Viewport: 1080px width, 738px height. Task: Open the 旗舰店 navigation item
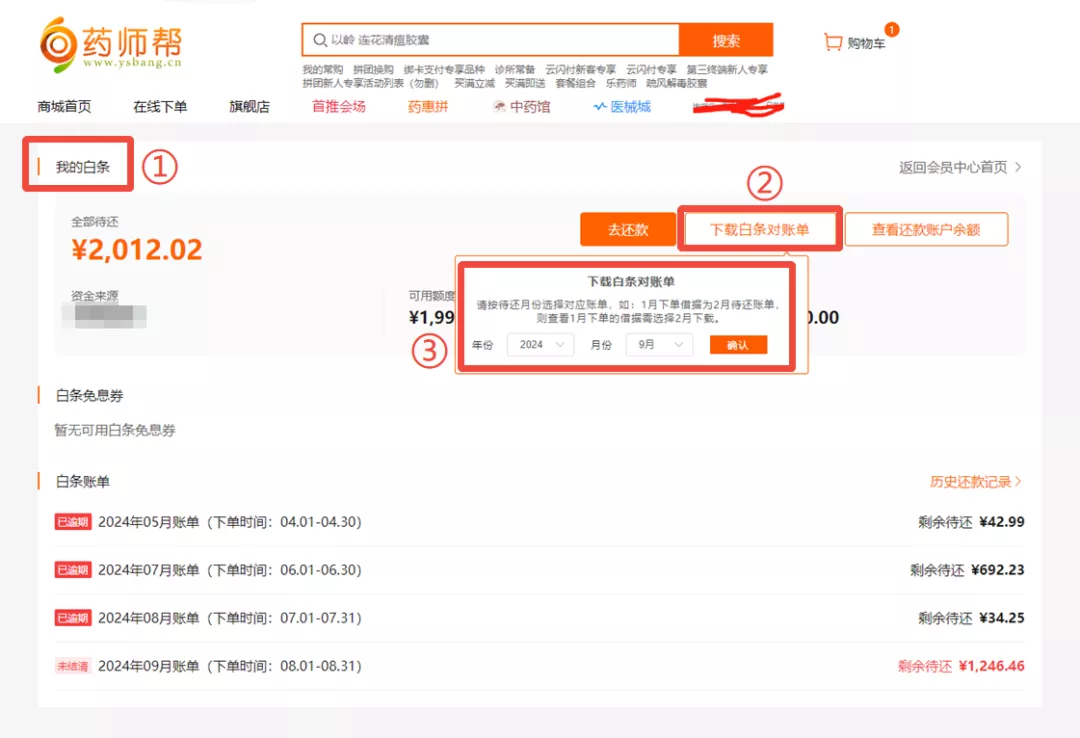click(249, 107)
